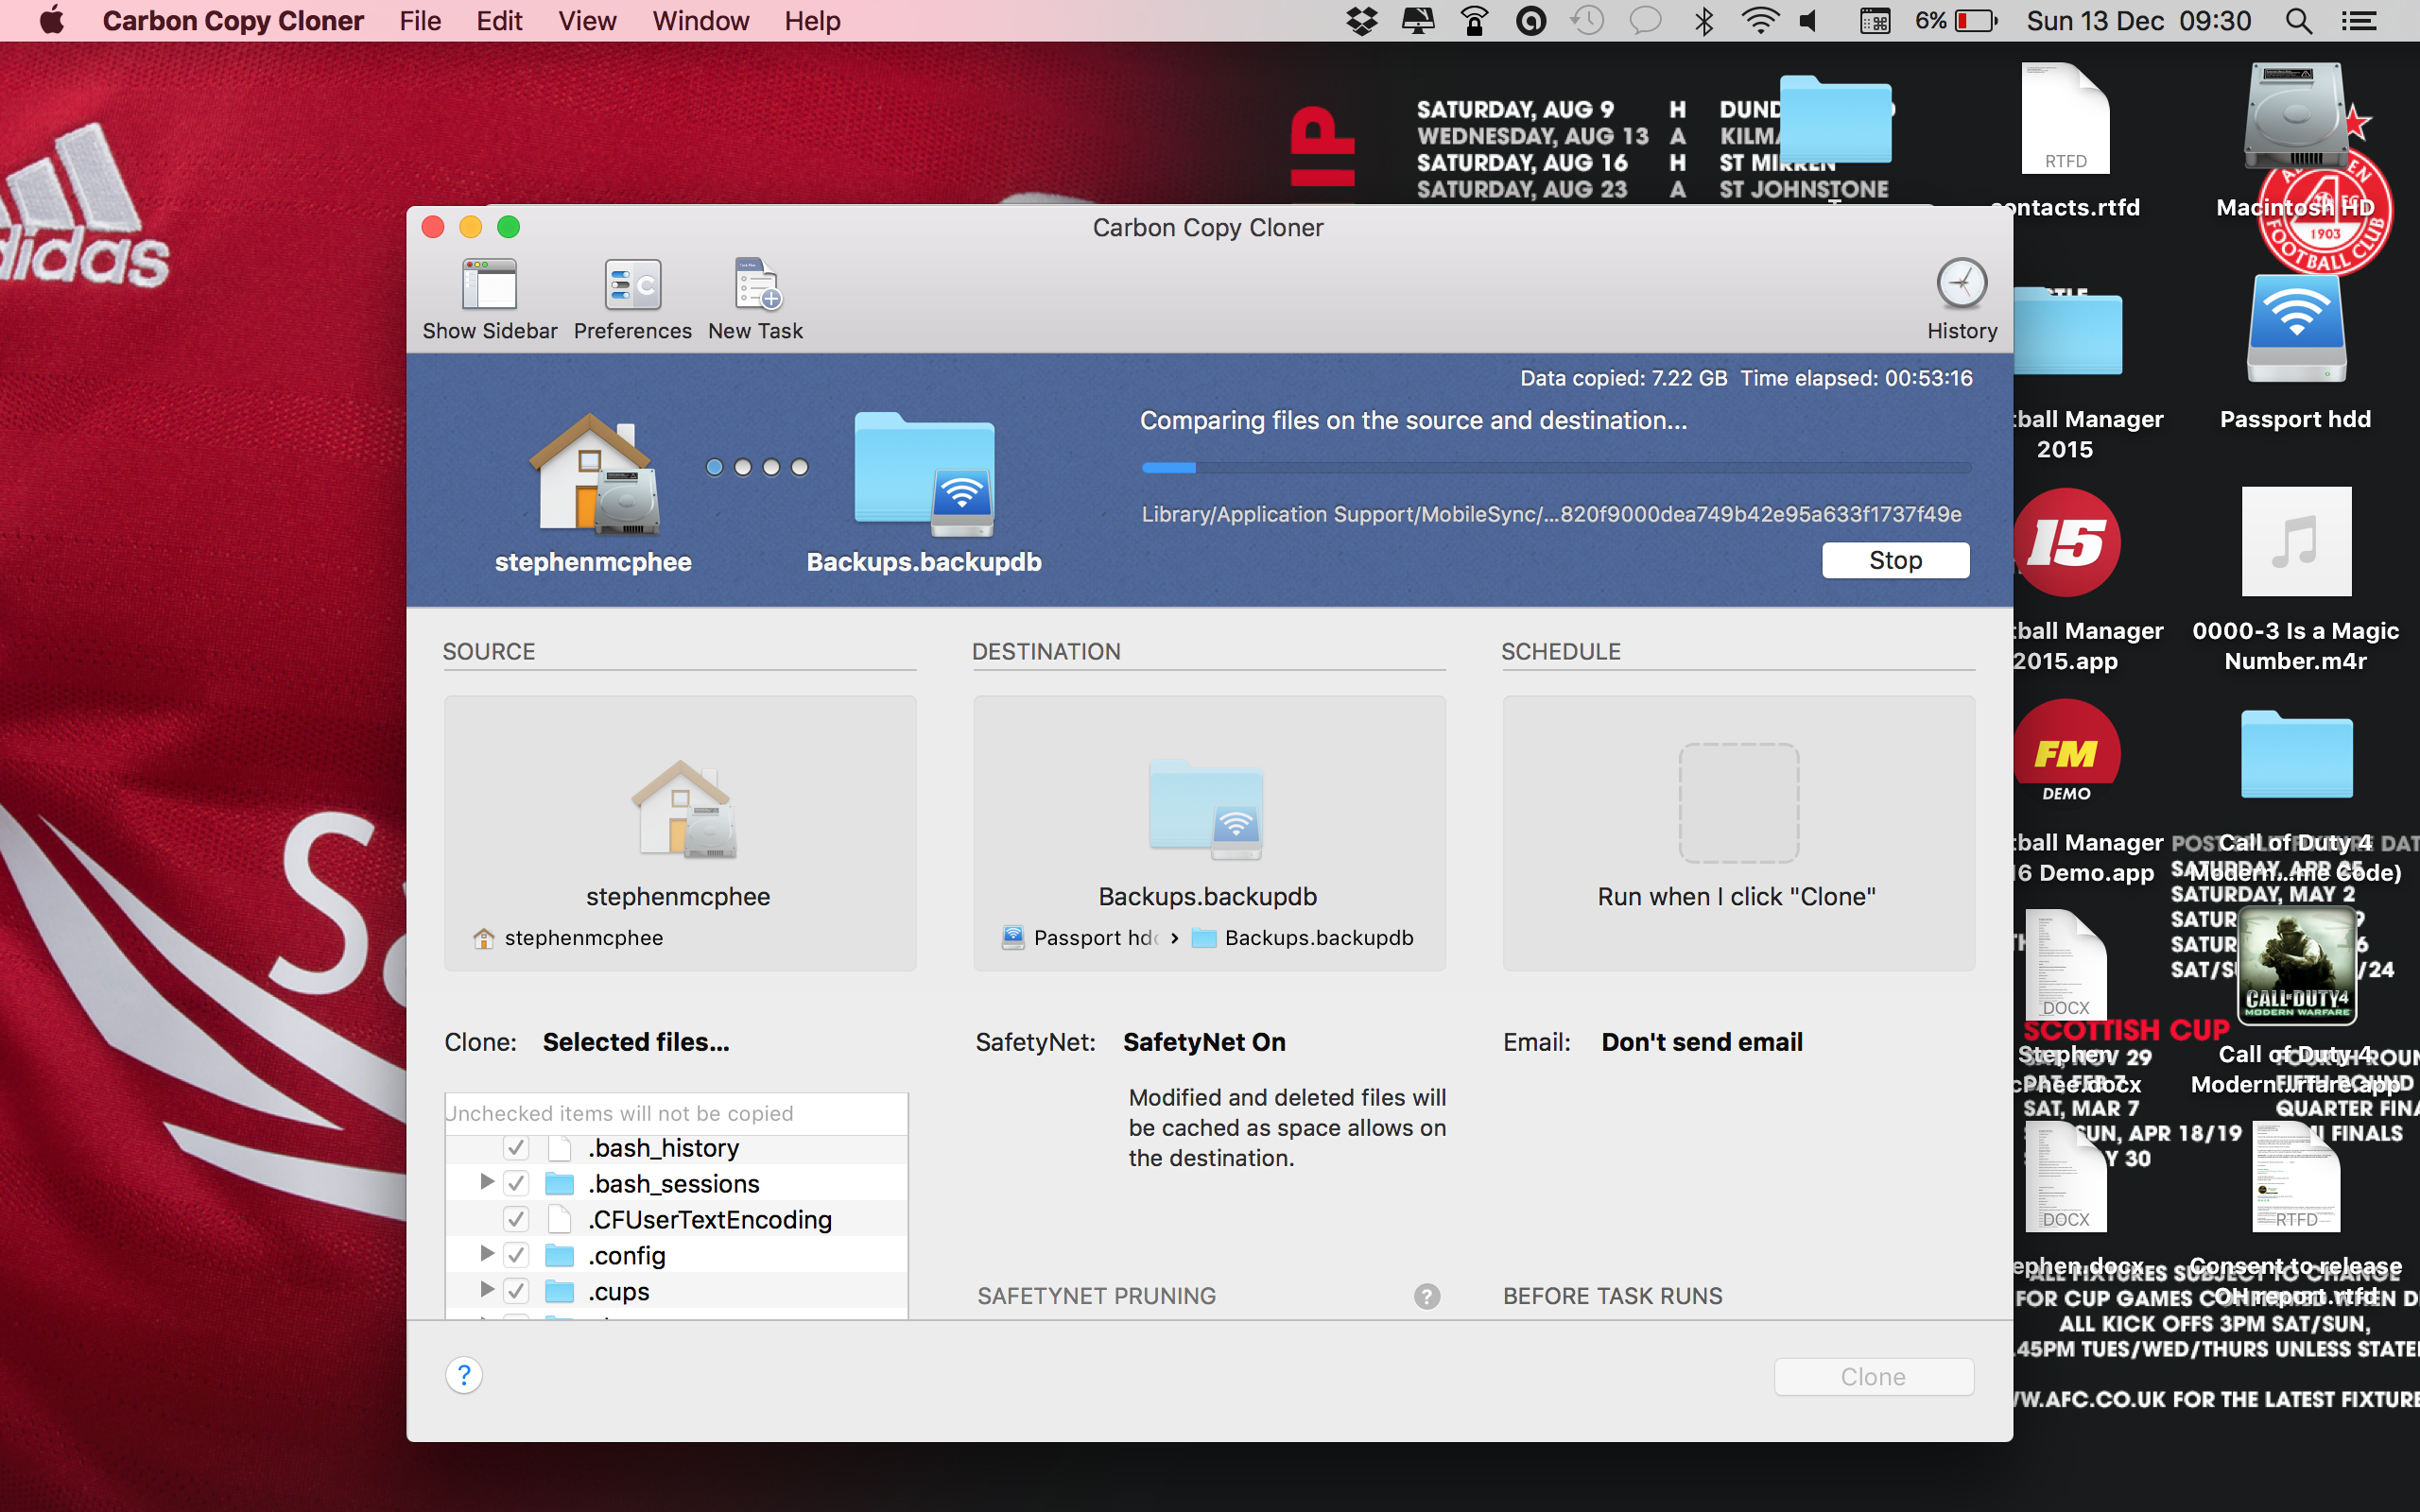Image resolution: width=2420 pixels, height=1512 pixels.
Task: Open the window help question mark button
Action: 464,1376
